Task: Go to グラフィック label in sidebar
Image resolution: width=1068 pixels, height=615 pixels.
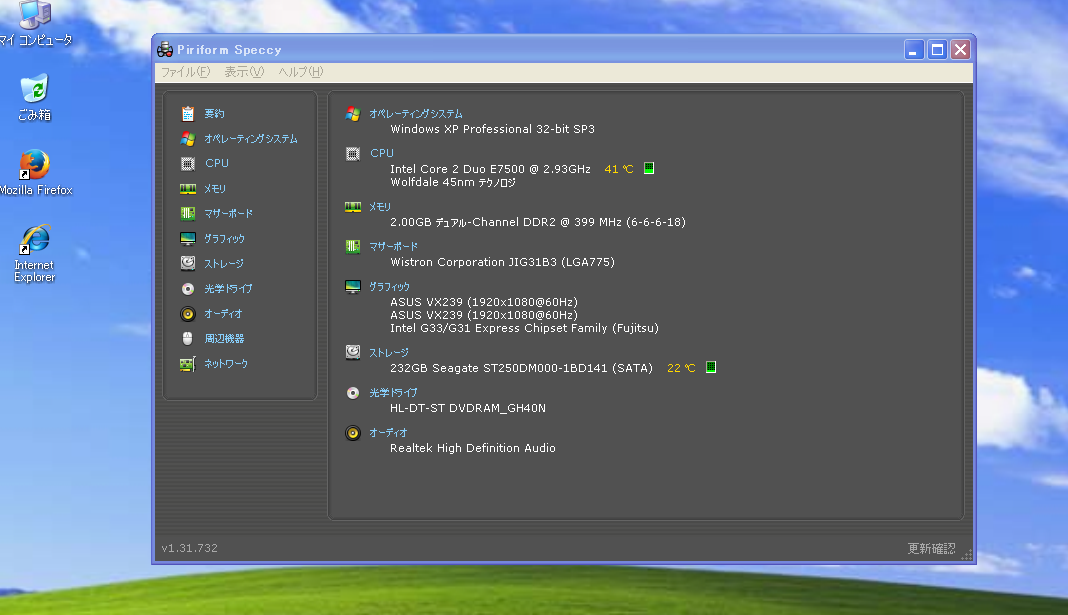Action: [225, 239]
